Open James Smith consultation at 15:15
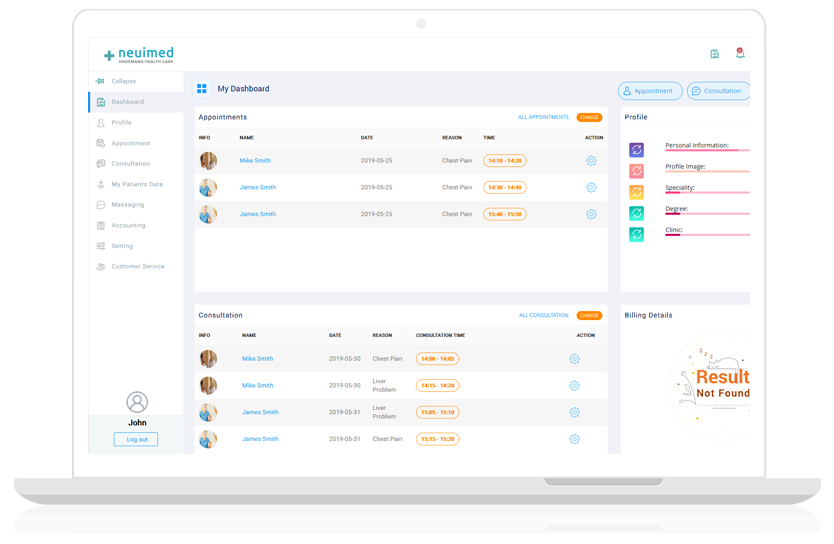The height and width of the screenshot is (544, 834). pyautogui.click(x=260, y=439)
